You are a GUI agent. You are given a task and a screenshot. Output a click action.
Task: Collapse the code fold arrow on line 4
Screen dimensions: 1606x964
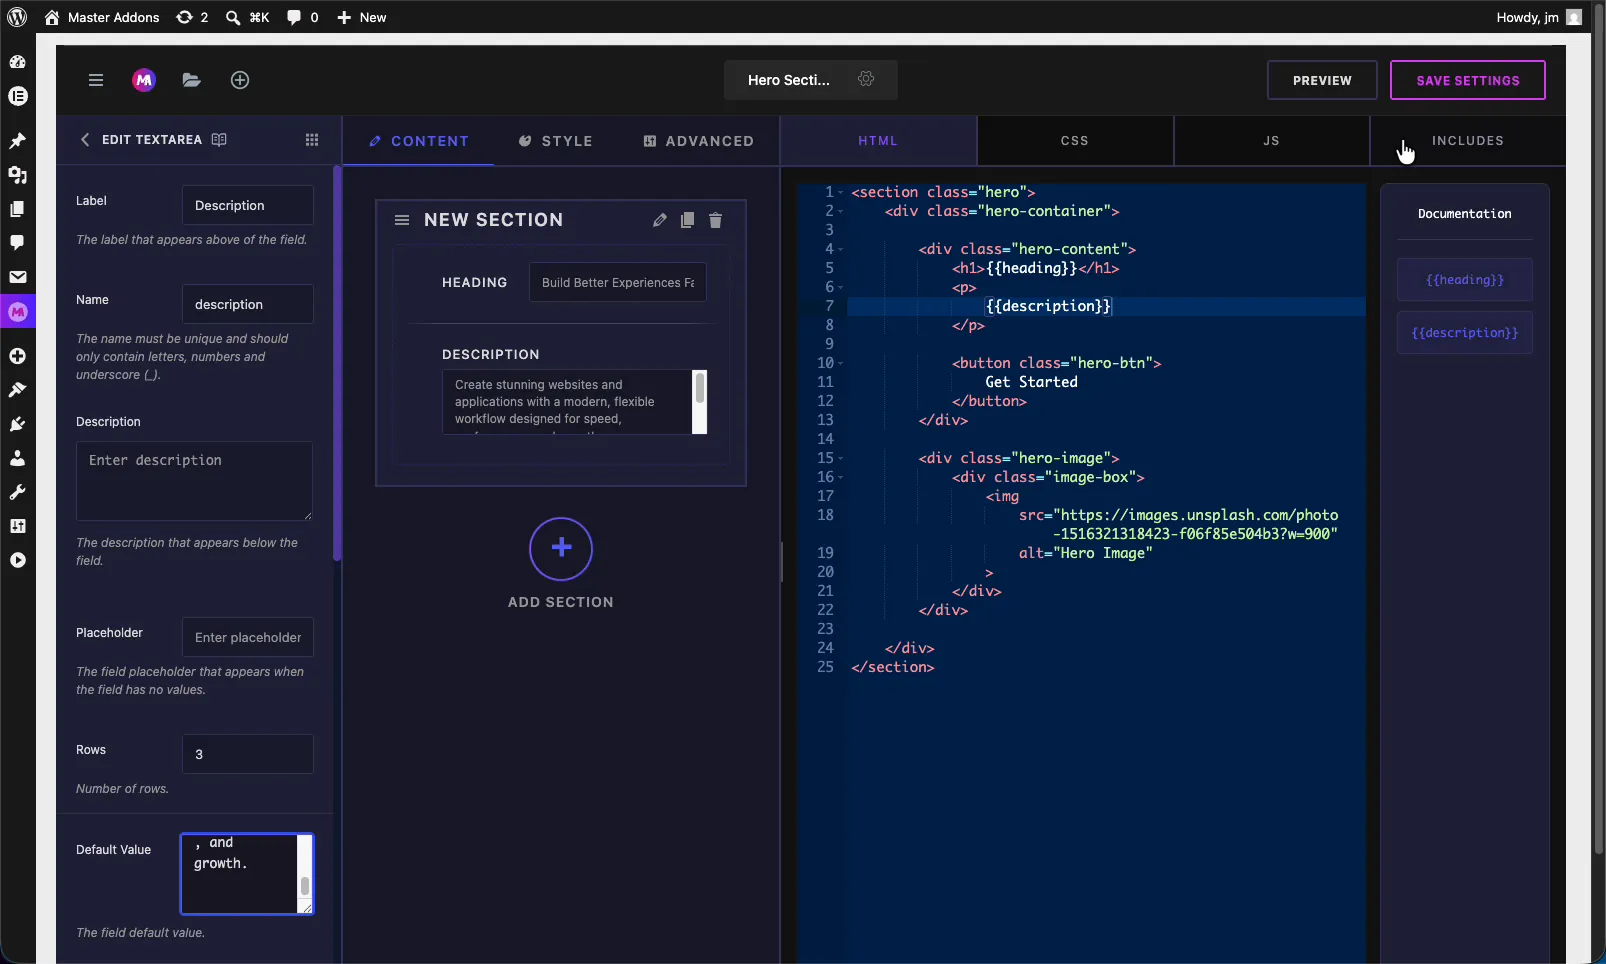(841, 249)
